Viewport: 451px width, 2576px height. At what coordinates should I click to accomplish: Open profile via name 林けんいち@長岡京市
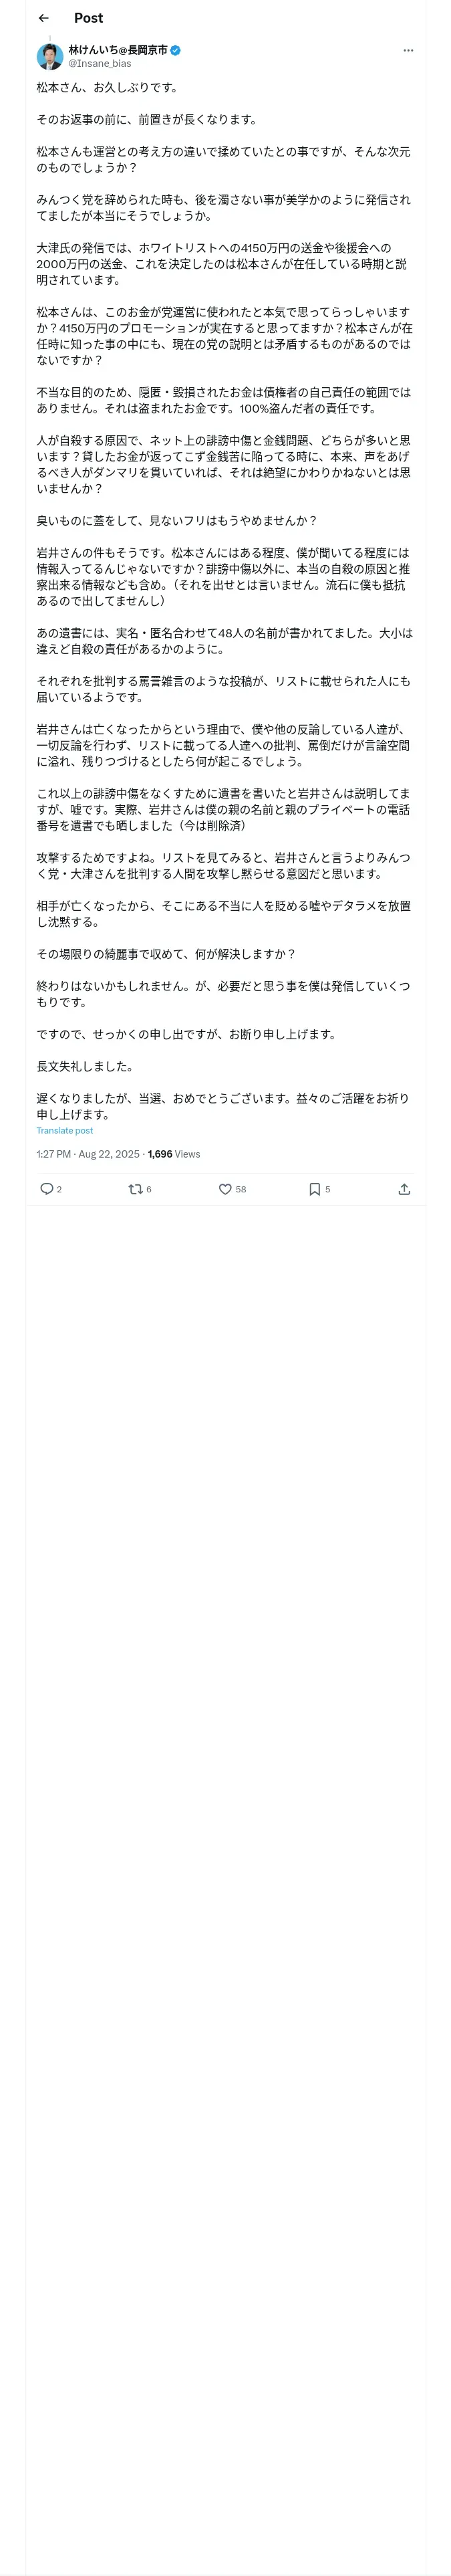pos(118,49)
